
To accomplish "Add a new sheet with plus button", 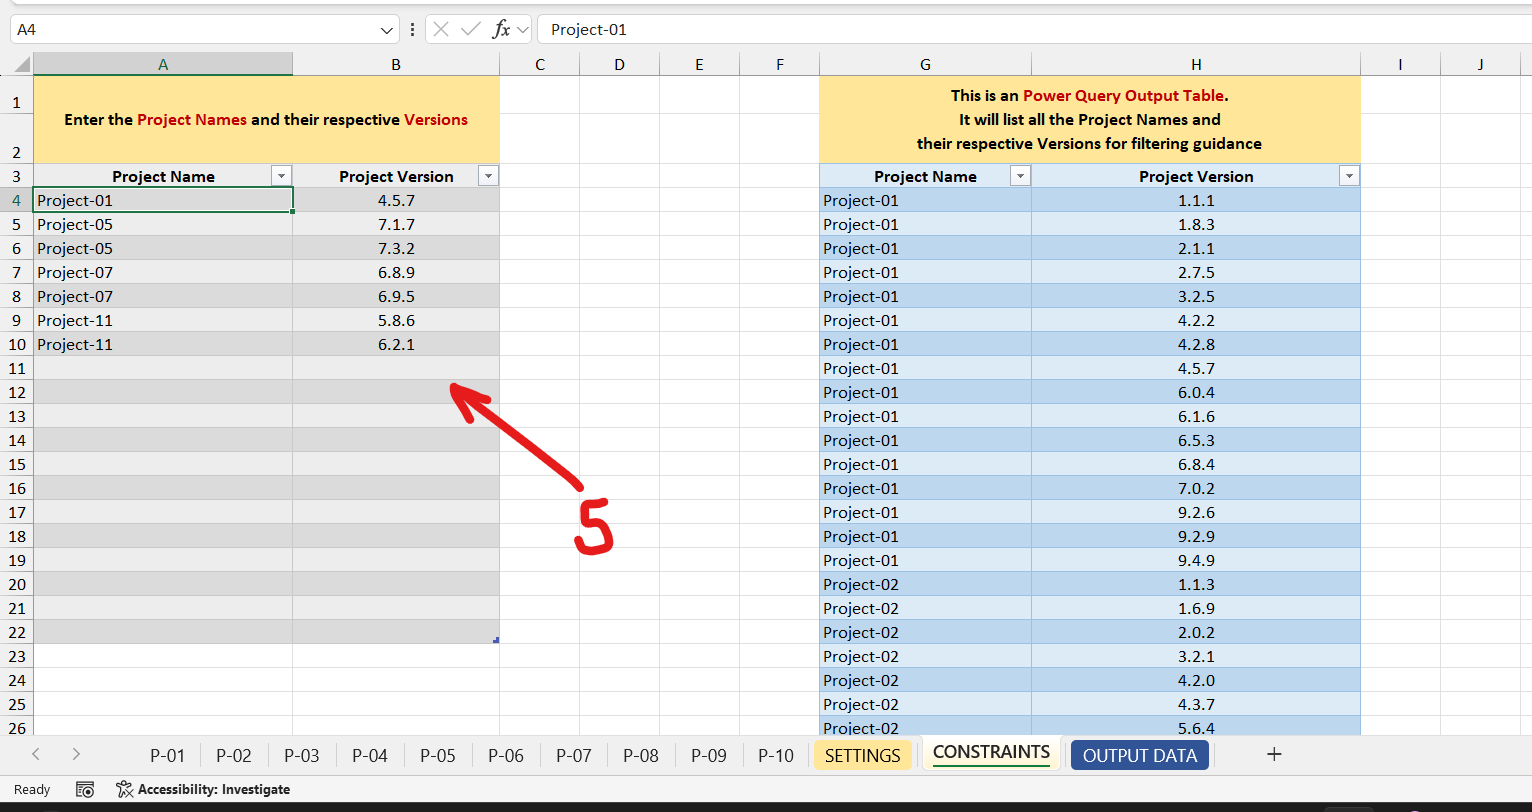I will (1274, 755).
